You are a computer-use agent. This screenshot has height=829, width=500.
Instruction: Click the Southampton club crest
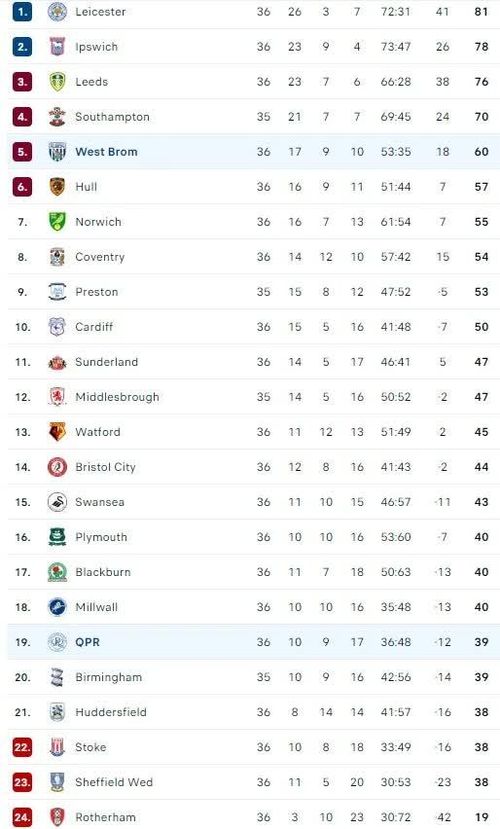pyautogui.click(x=57, y=116)
